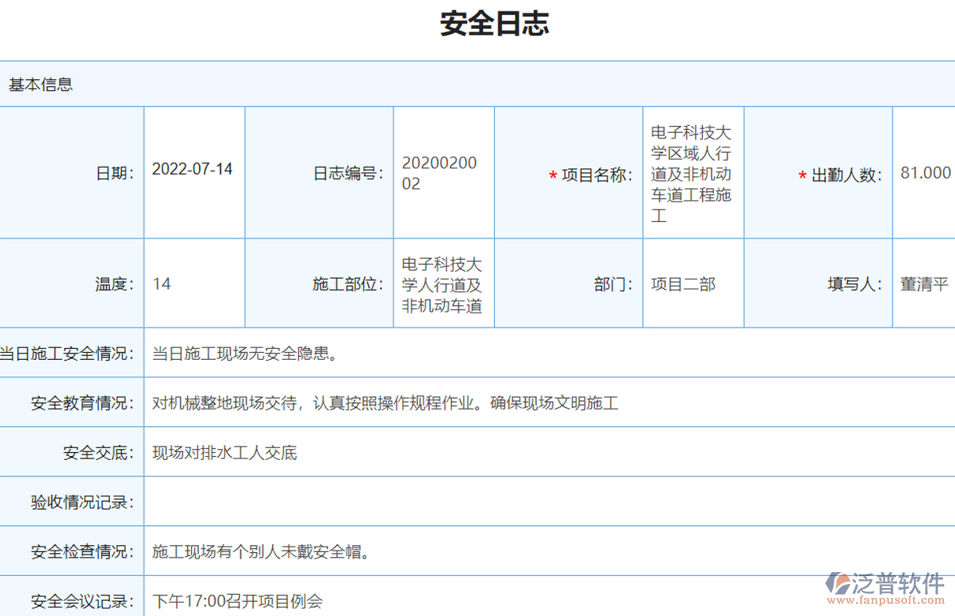Select the 项目名称 project text
The height and width of the screenshot is (616, 955).
point(694,172)
